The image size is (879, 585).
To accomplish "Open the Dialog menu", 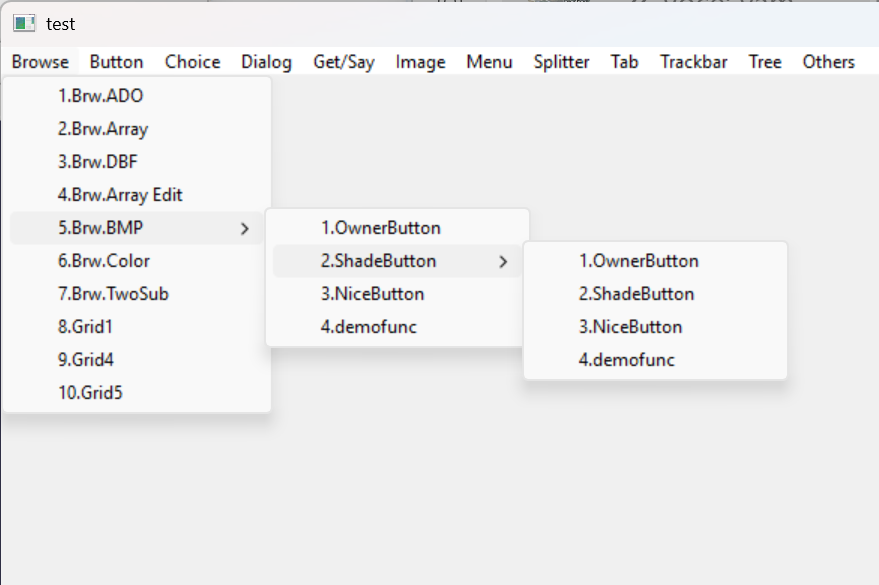I will pyautogui.click(x=266, y=62).
